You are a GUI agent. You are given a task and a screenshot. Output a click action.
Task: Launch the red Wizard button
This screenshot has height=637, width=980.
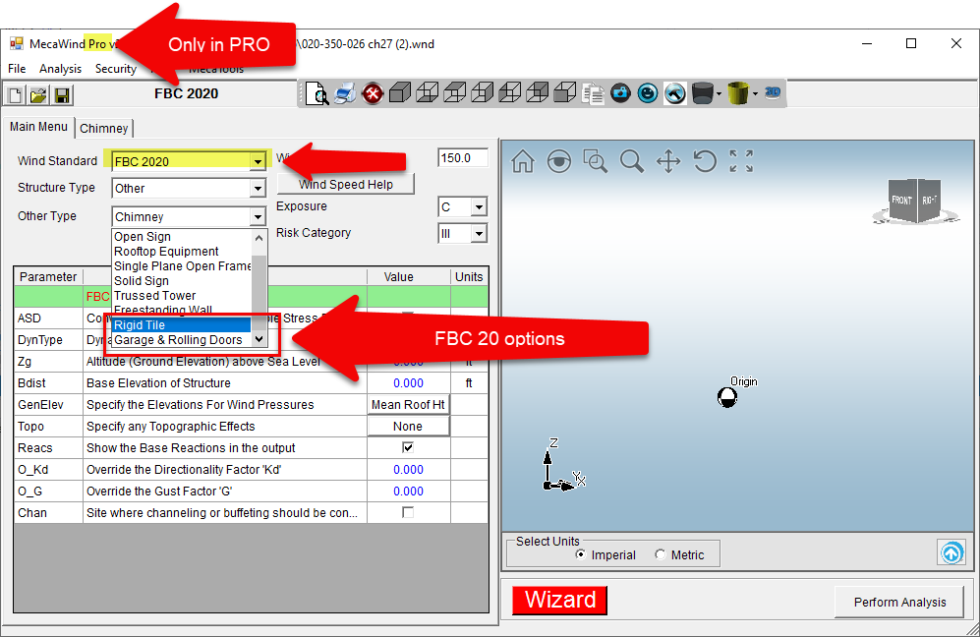coord(559,600)
